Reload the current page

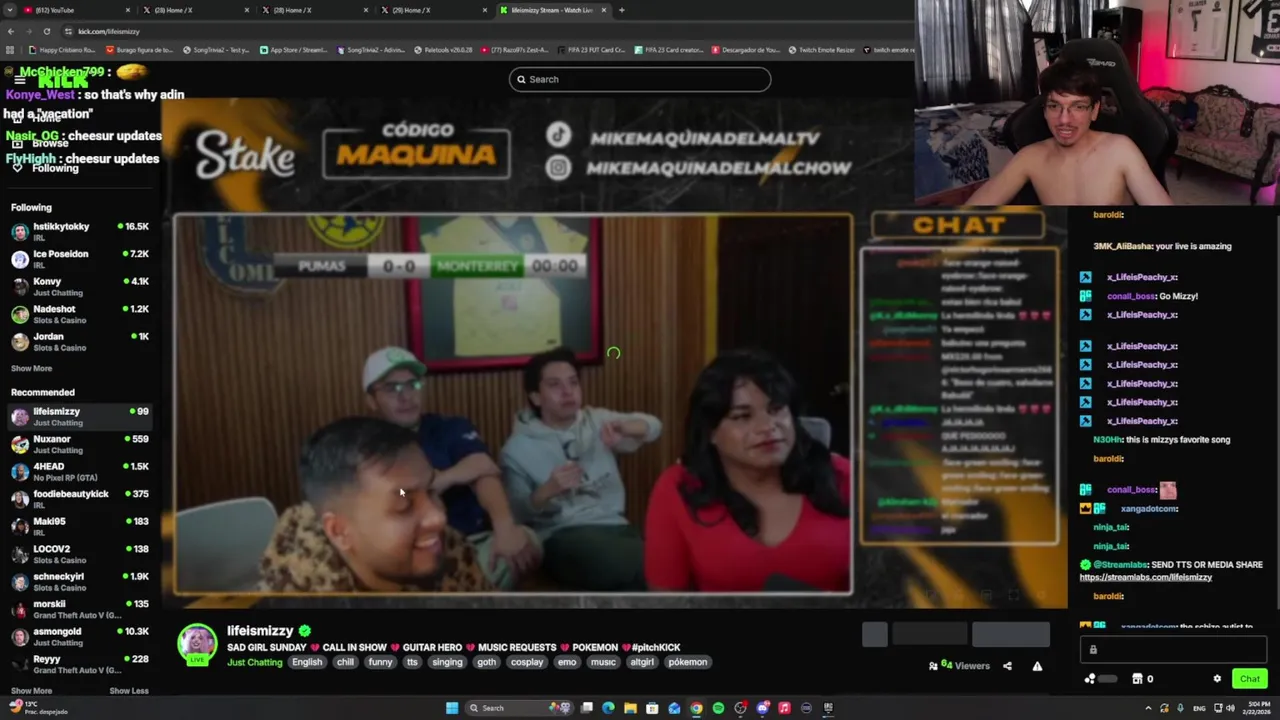[46, 31]
